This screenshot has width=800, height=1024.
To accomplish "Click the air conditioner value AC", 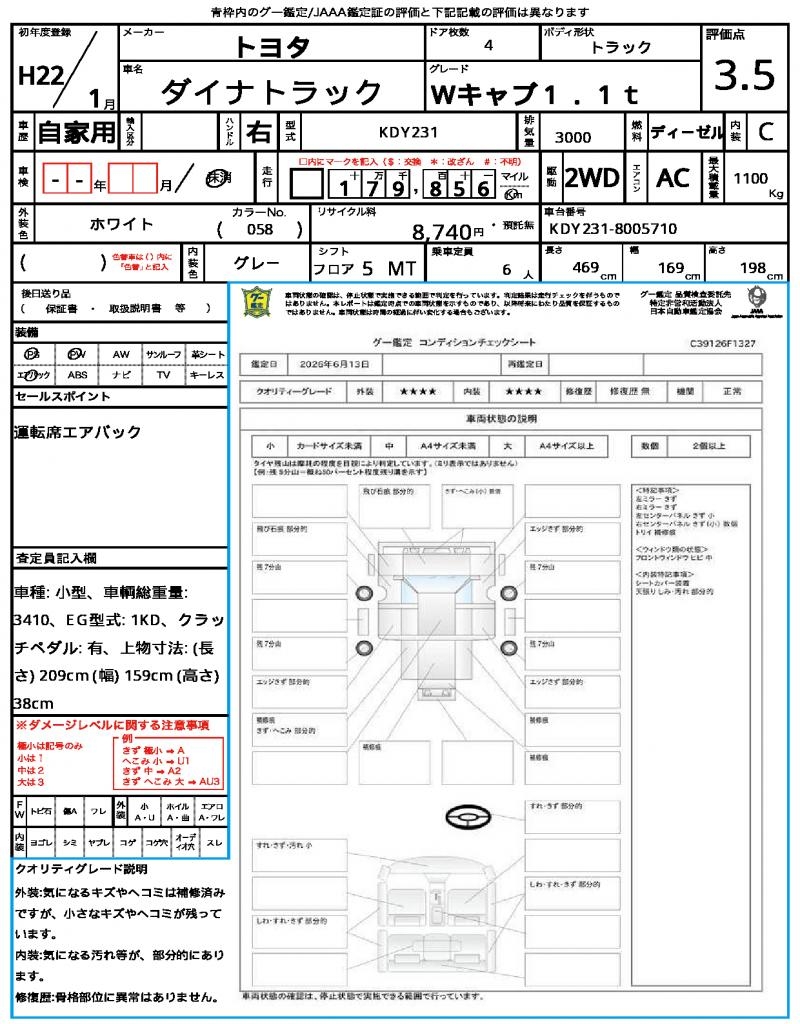I will click(673, 178).
